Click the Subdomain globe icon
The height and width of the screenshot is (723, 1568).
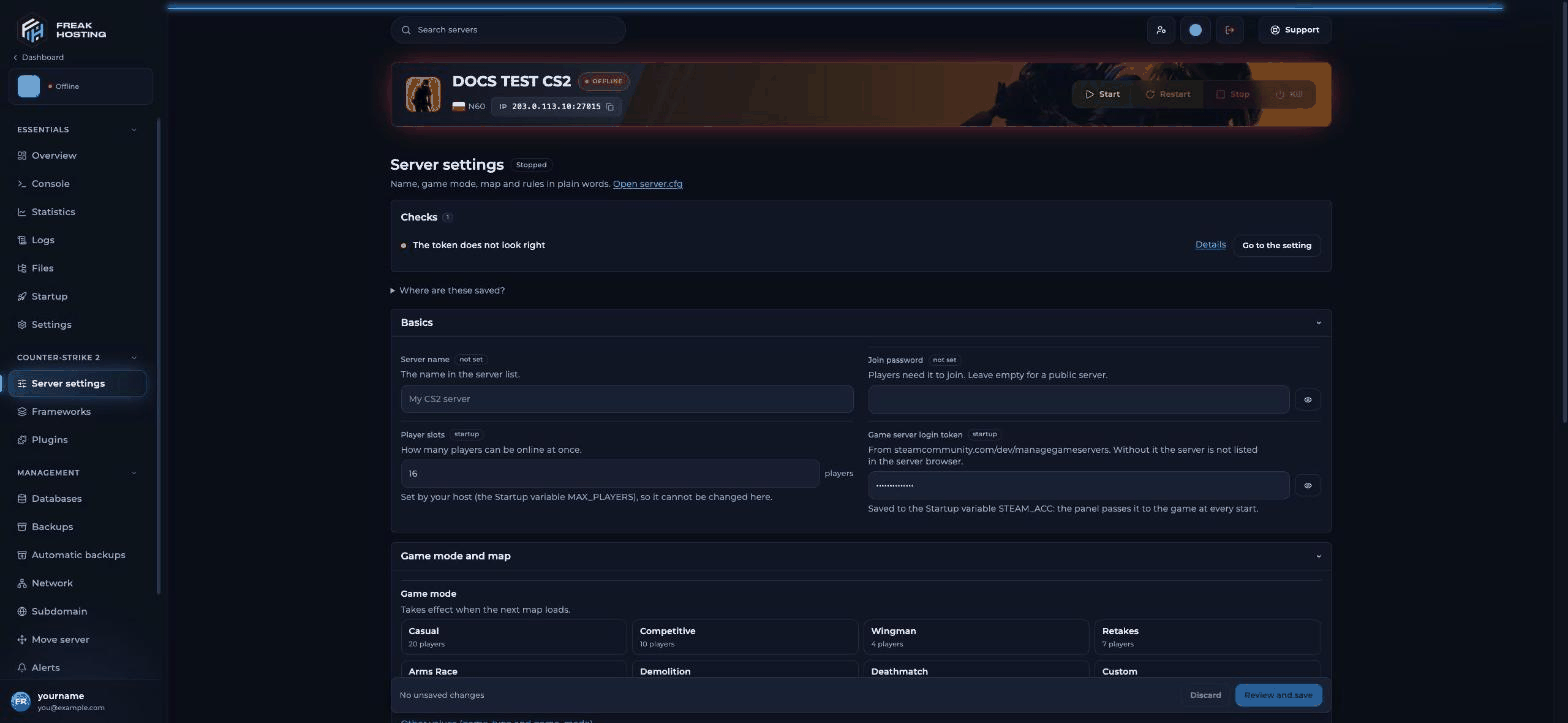tap(22, 611)
